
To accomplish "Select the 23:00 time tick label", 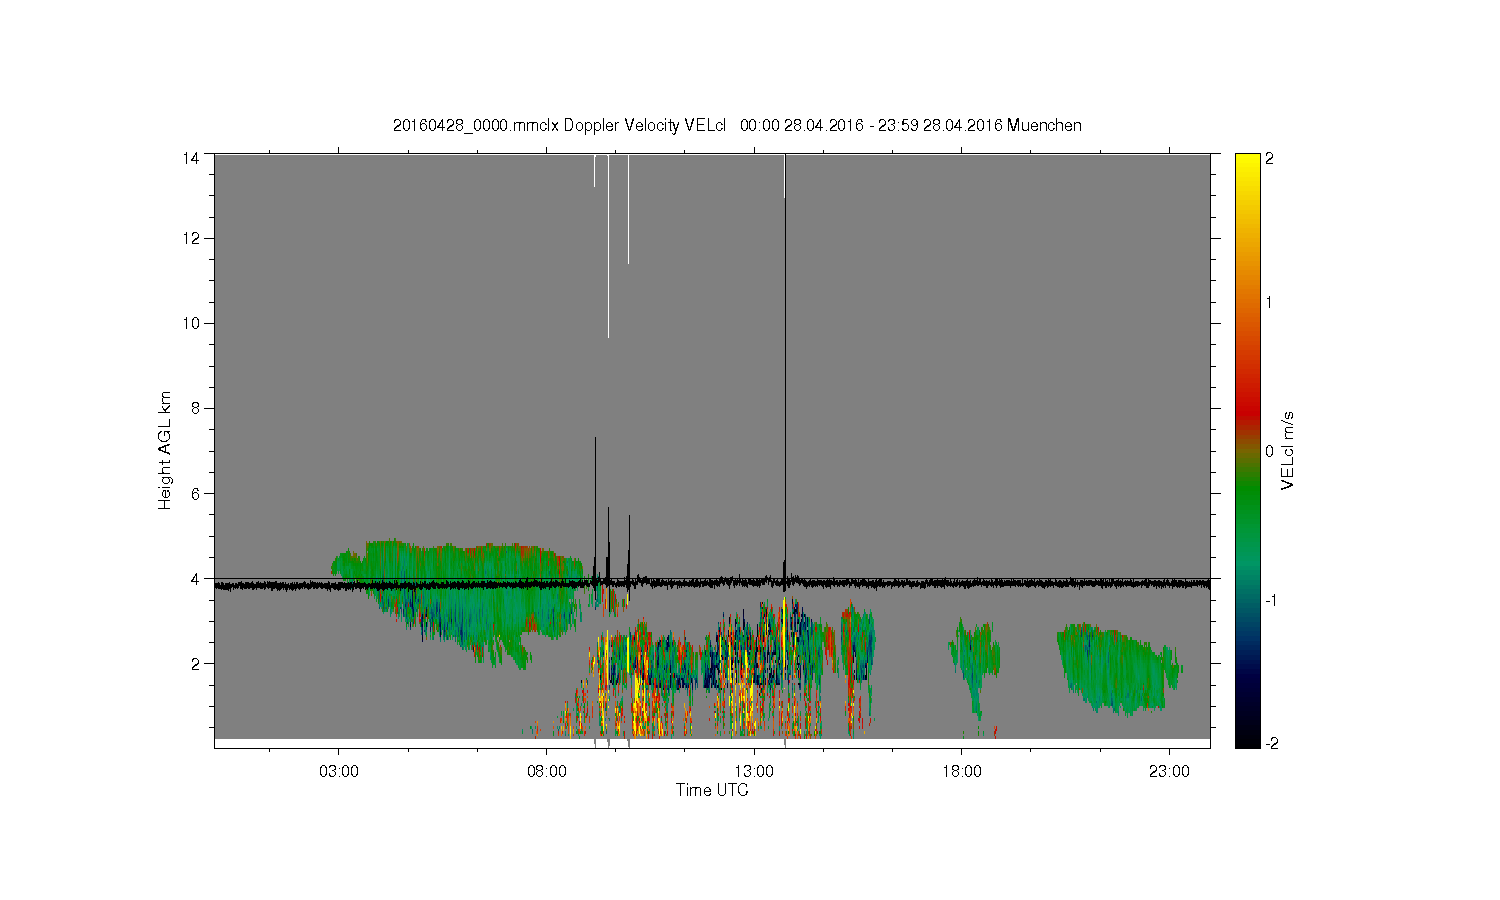I will [x=1169, y=772].
